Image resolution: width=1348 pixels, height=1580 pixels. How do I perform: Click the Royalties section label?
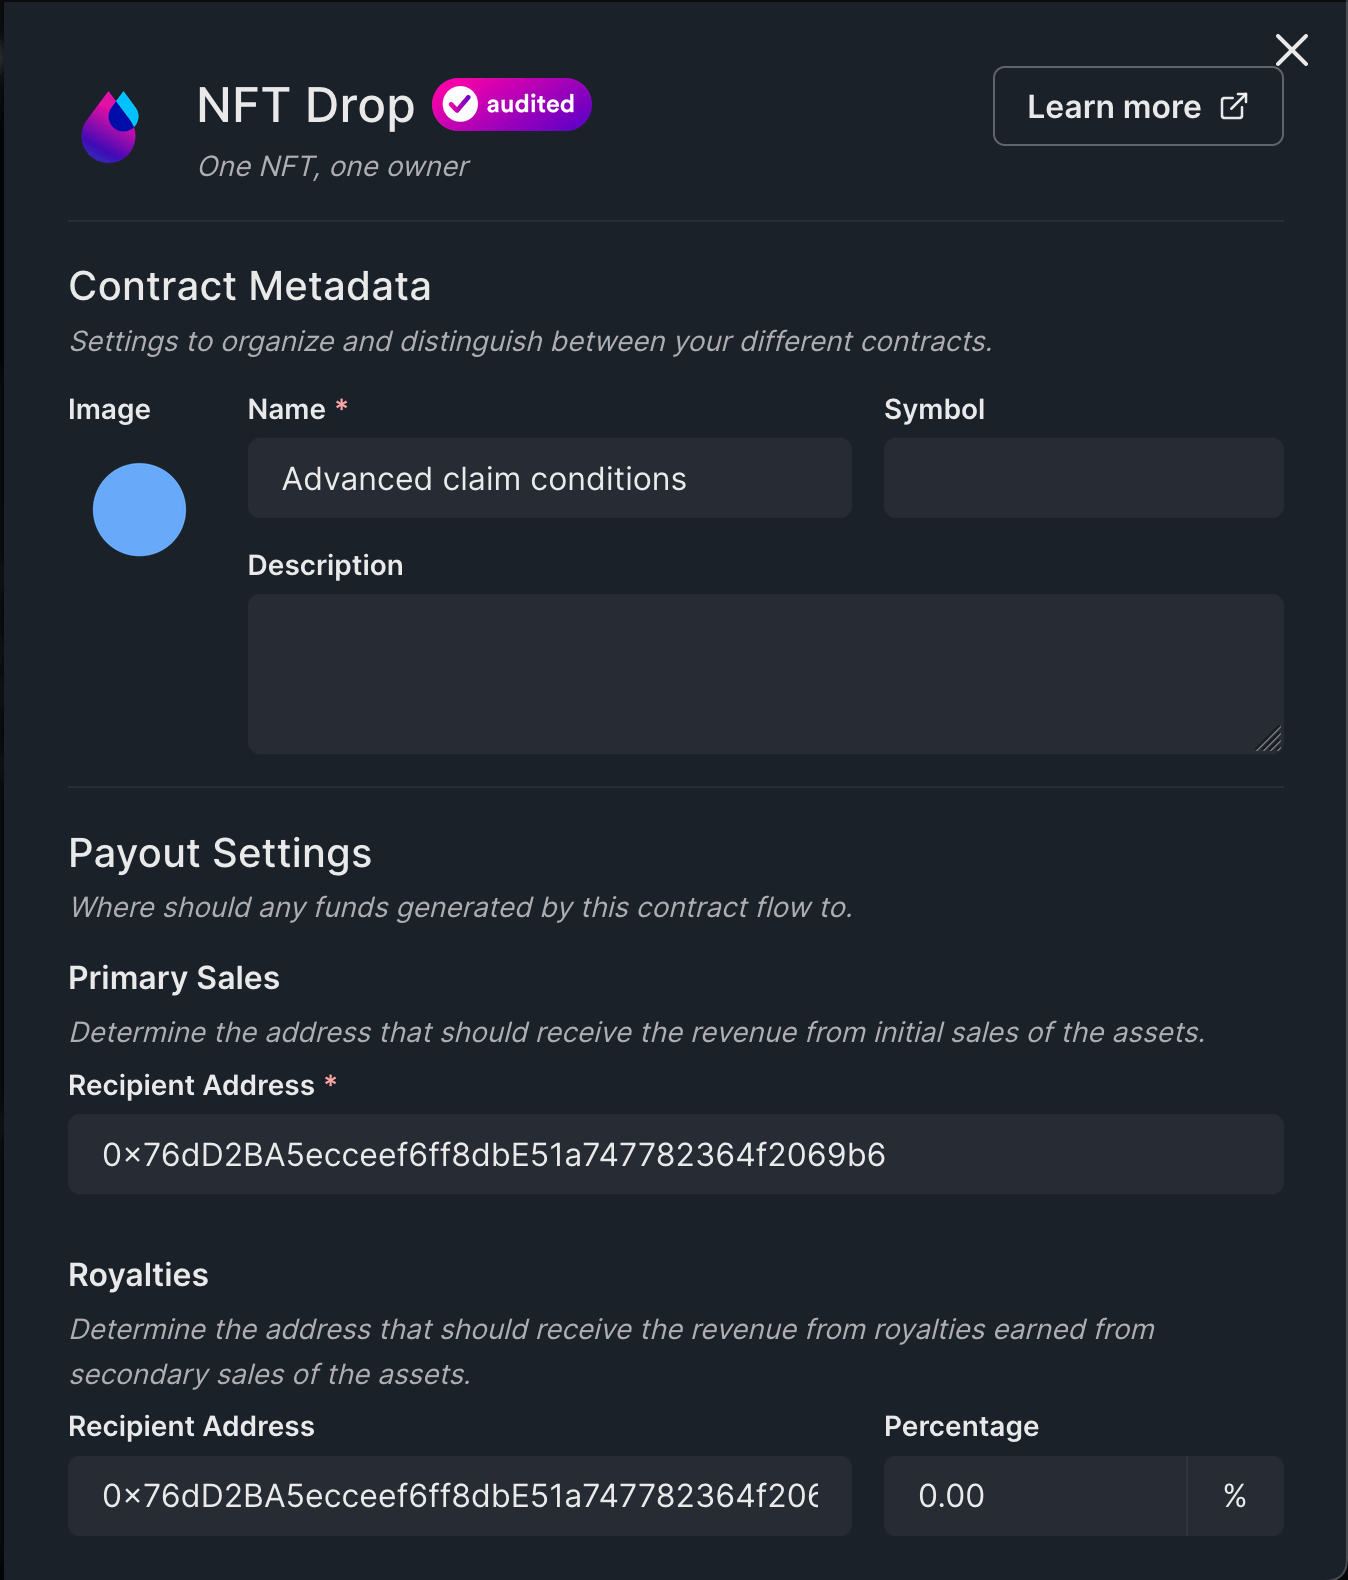[x=137, y=1275]
